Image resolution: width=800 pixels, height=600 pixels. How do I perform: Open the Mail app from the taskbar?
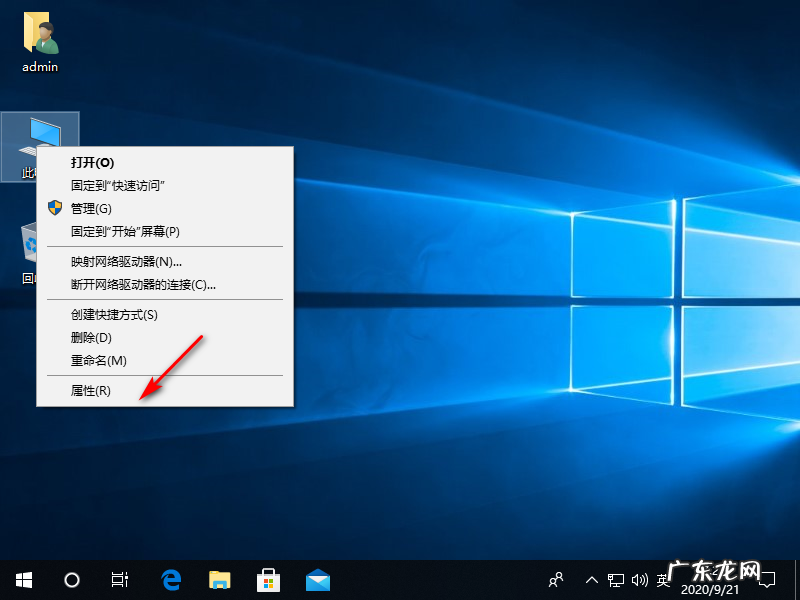coord(318,579)
